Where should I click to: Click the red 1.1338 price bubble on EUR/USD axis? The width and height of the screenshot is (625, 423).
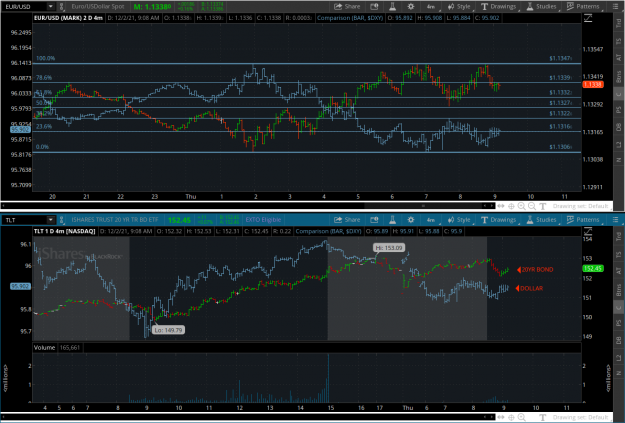click(x=593, y=85)
